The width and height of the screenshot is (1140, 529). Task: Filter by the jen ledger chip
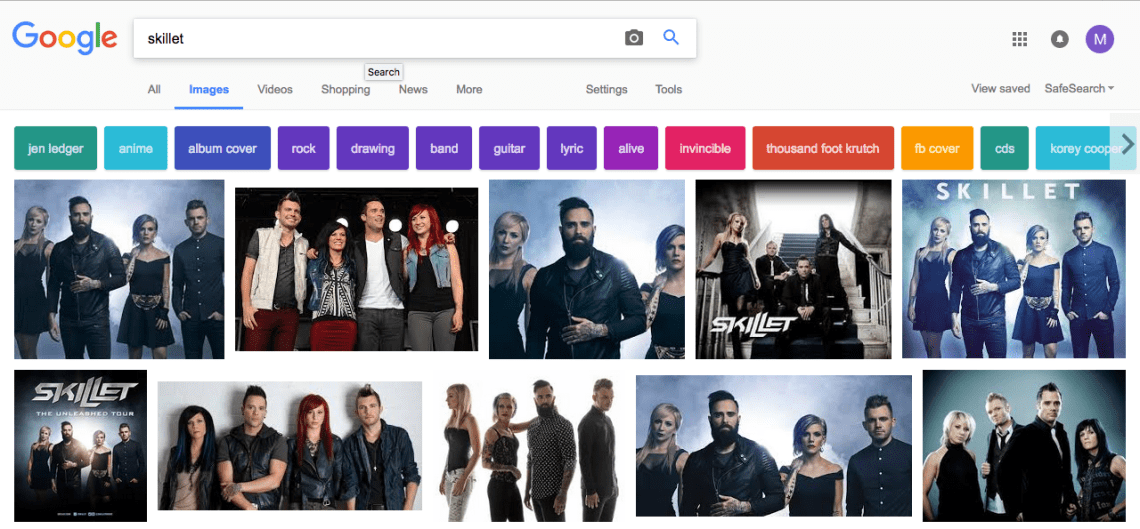point(55,148)
